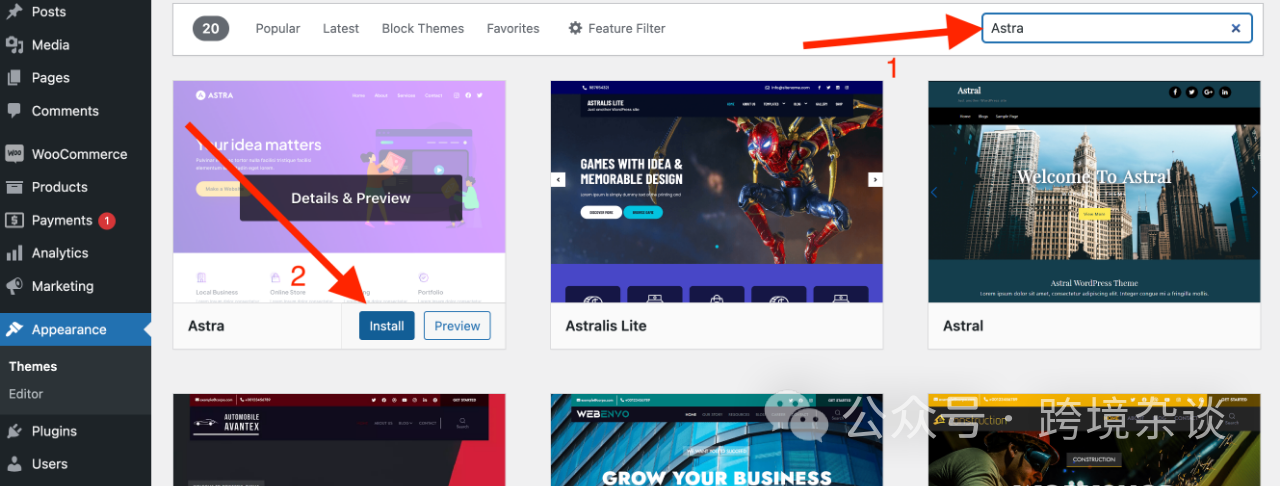Click the Media icon in sidebar
Viewport: 1280px width, 486px height.
pos(15,45)
